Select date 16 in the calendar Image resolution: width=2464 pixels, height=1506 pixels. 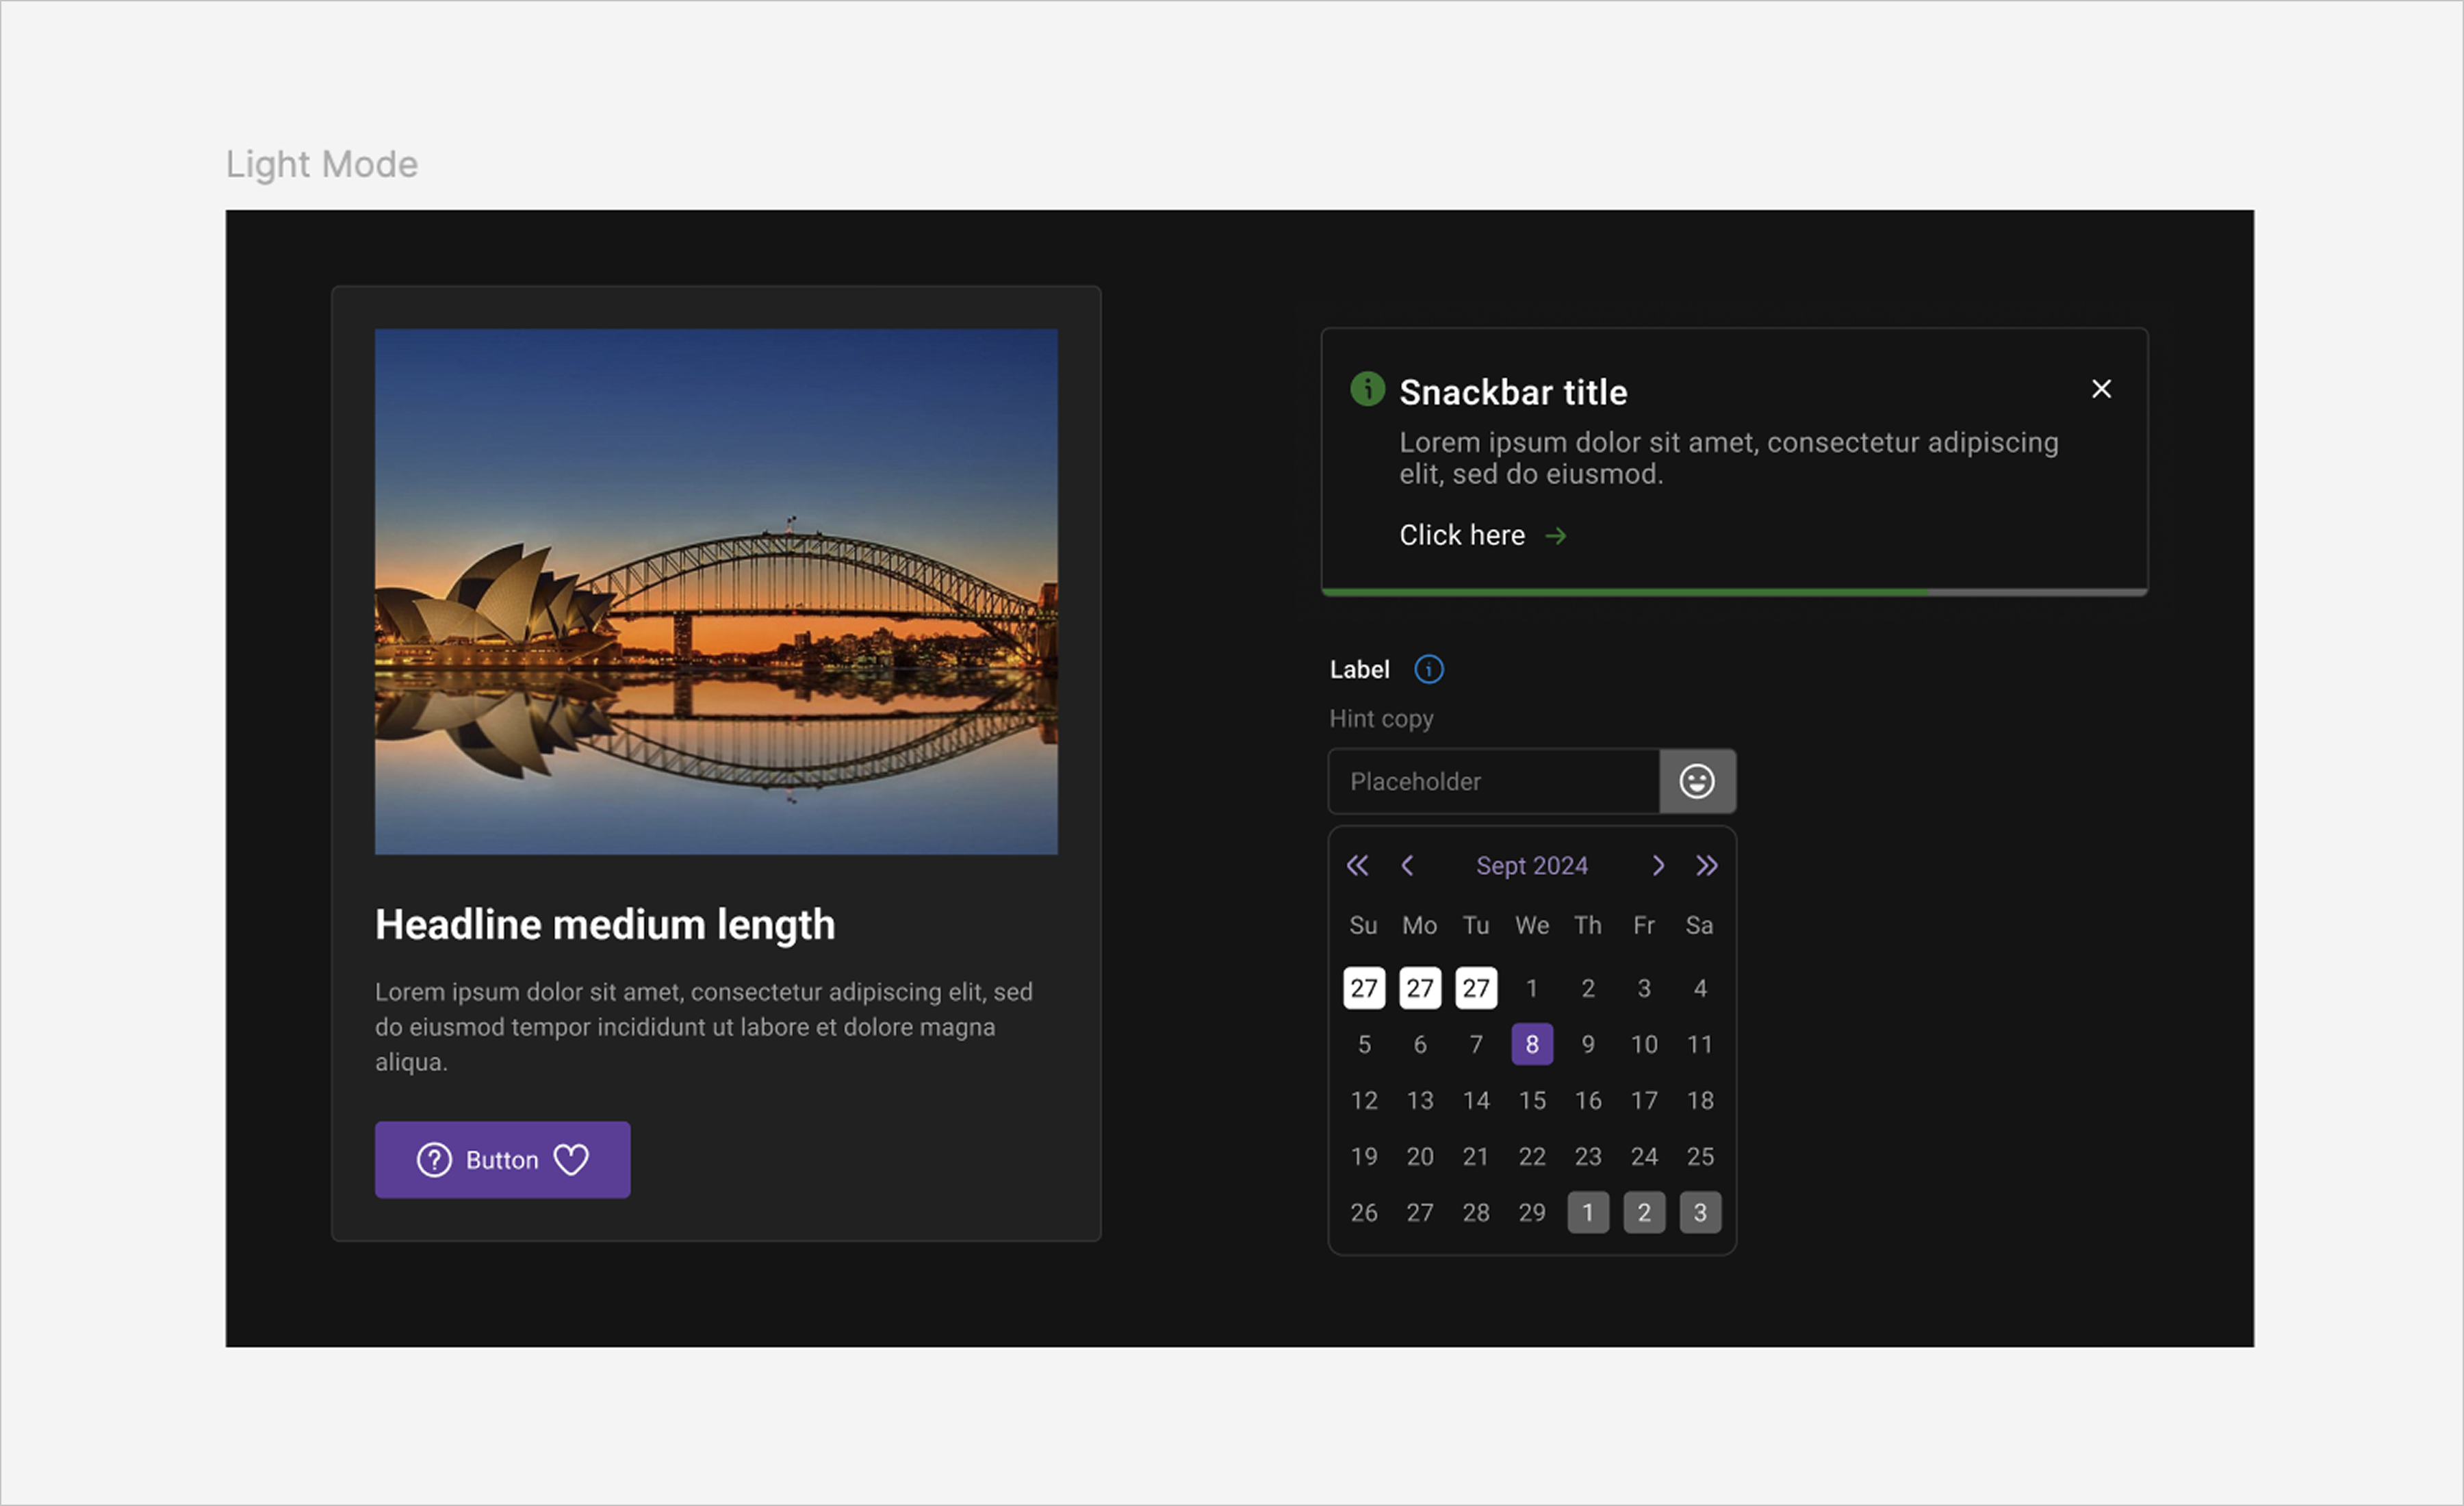[1588, 1100]
